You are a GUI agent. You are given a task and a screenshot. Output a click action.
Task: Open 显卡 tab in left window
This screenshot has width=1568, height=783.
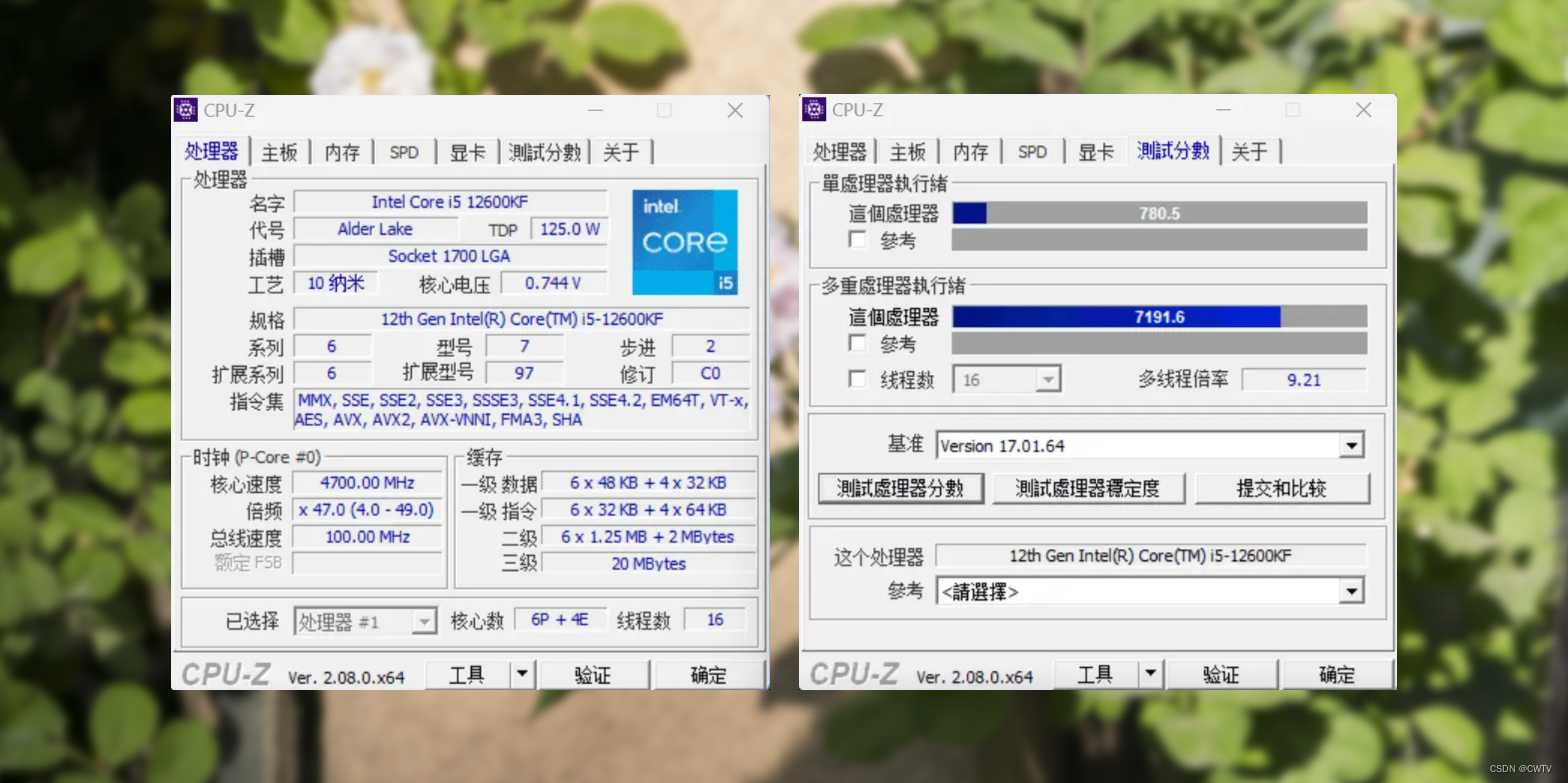(x=467, y=152)
